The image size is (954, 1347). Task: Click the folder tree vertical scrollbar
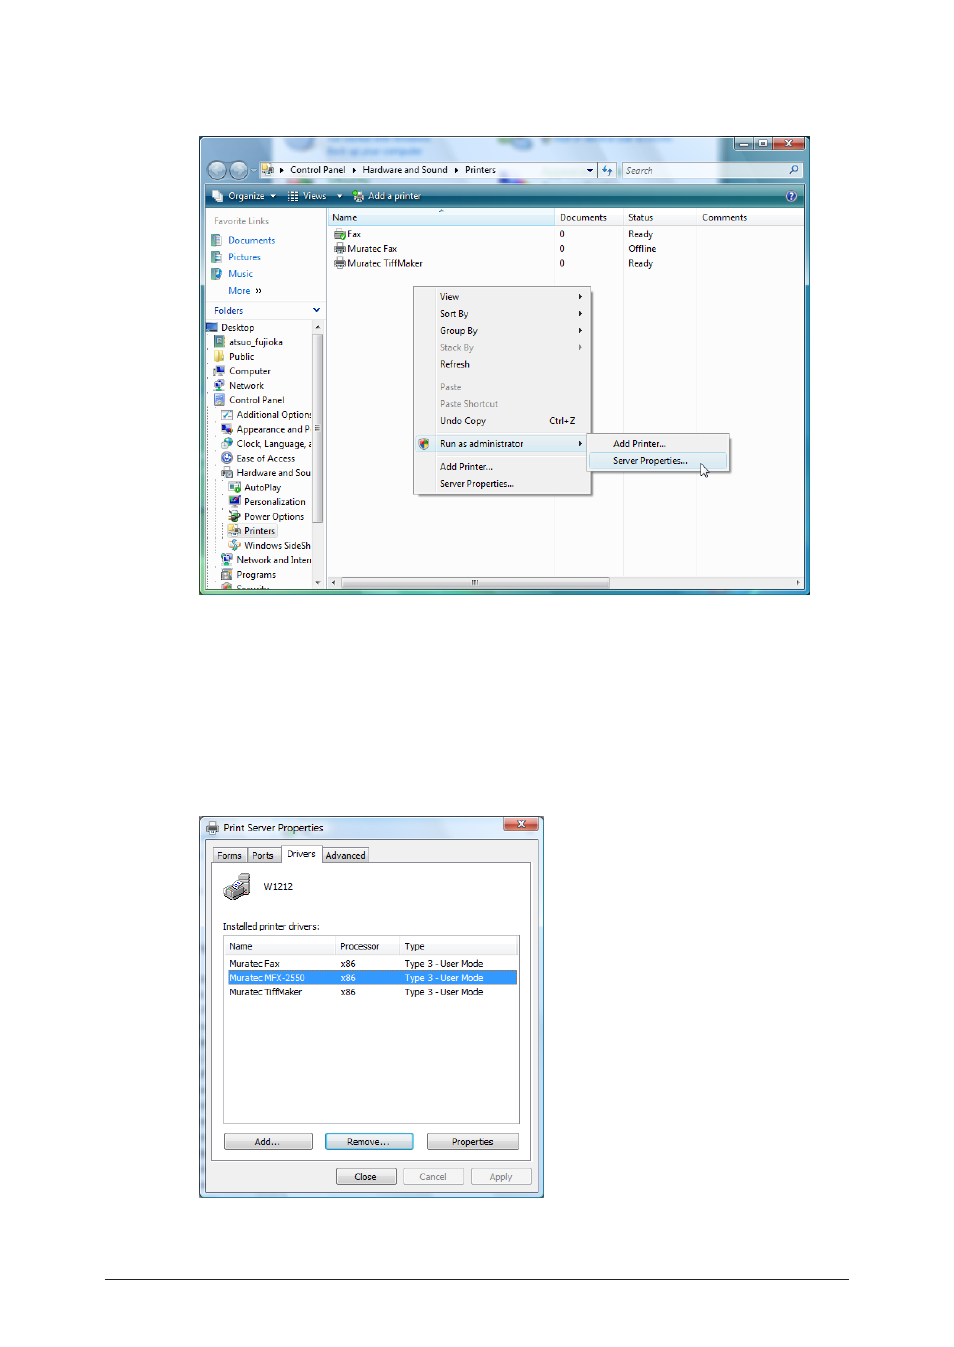click(318, 428)
